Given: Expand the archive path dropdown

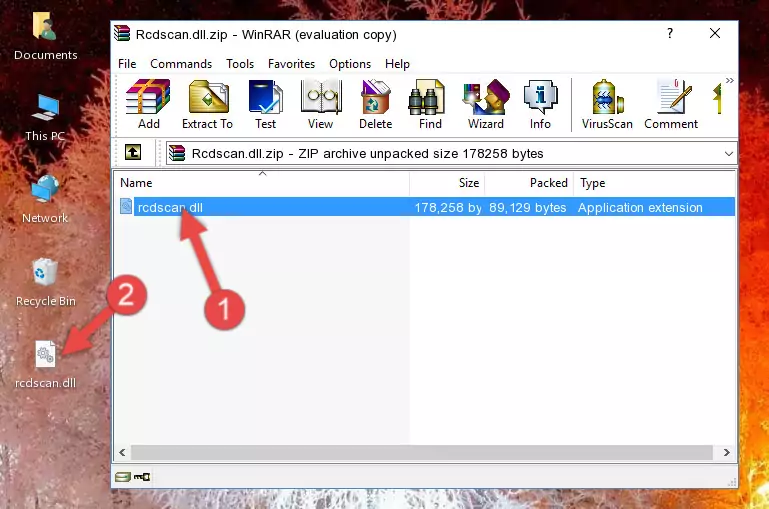Looking at the screenshot, I should 729,154.
